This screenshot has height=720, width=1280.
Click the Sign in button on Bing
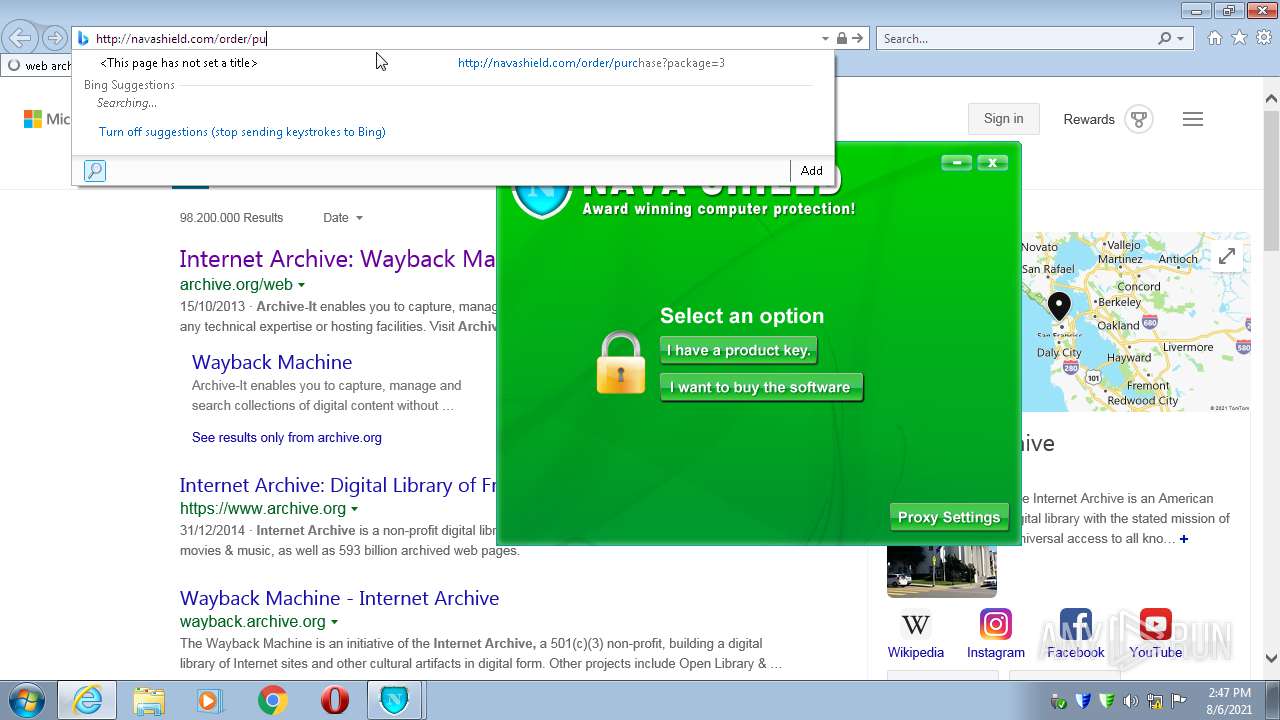coord(1003,119)
